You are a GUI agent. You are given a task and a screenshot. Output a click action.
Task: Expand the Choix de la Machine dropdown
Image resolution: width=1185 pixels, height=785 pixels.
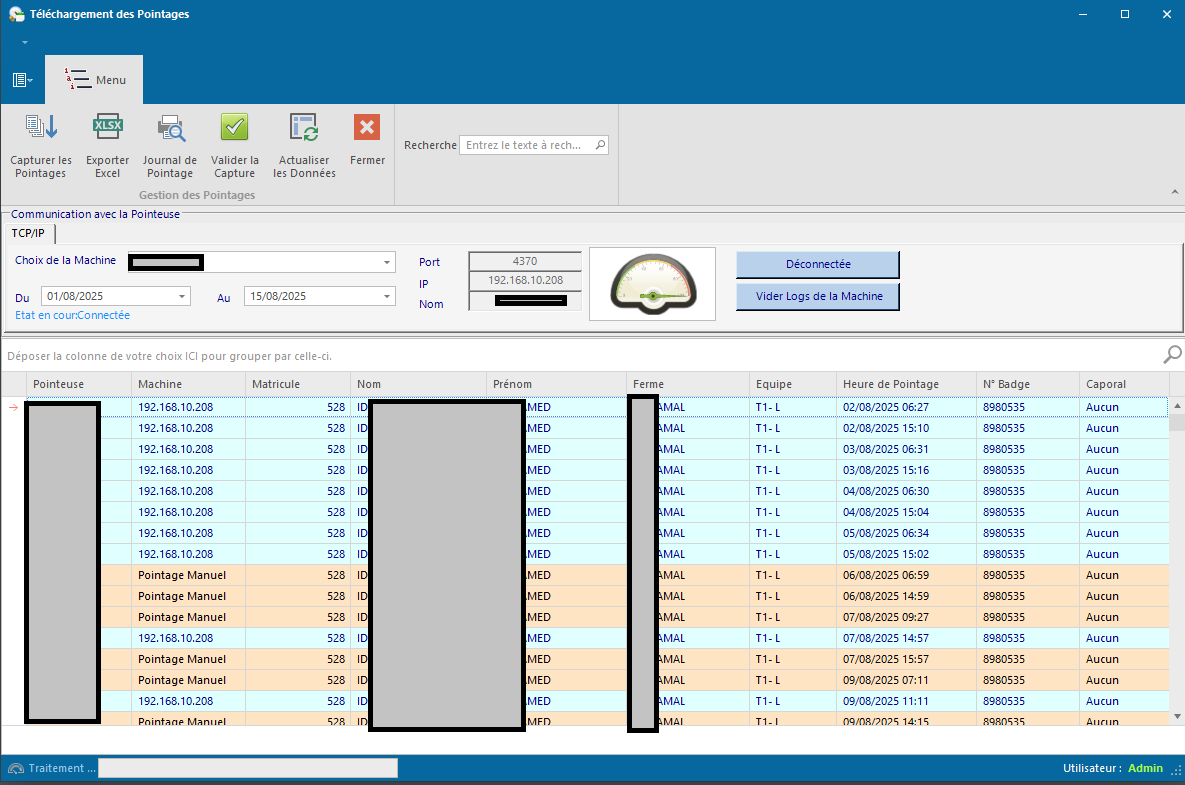(x=387, y=263)
